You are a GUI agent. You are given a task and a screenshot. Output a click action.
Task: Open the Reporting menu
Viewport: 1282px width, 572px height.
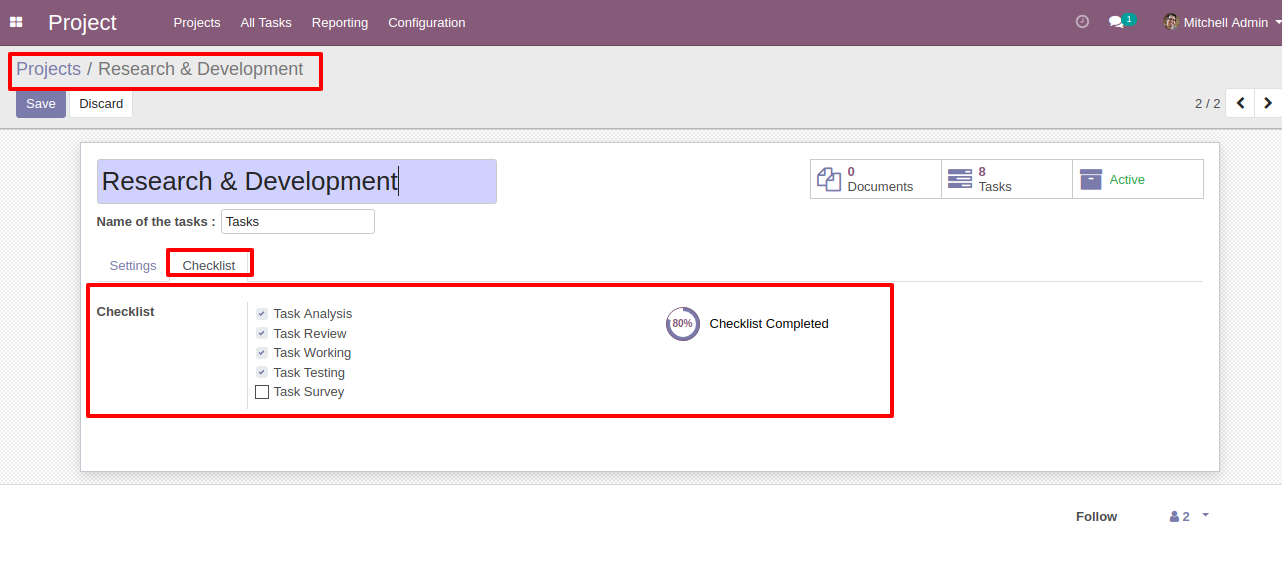click(x=340, y=22)
